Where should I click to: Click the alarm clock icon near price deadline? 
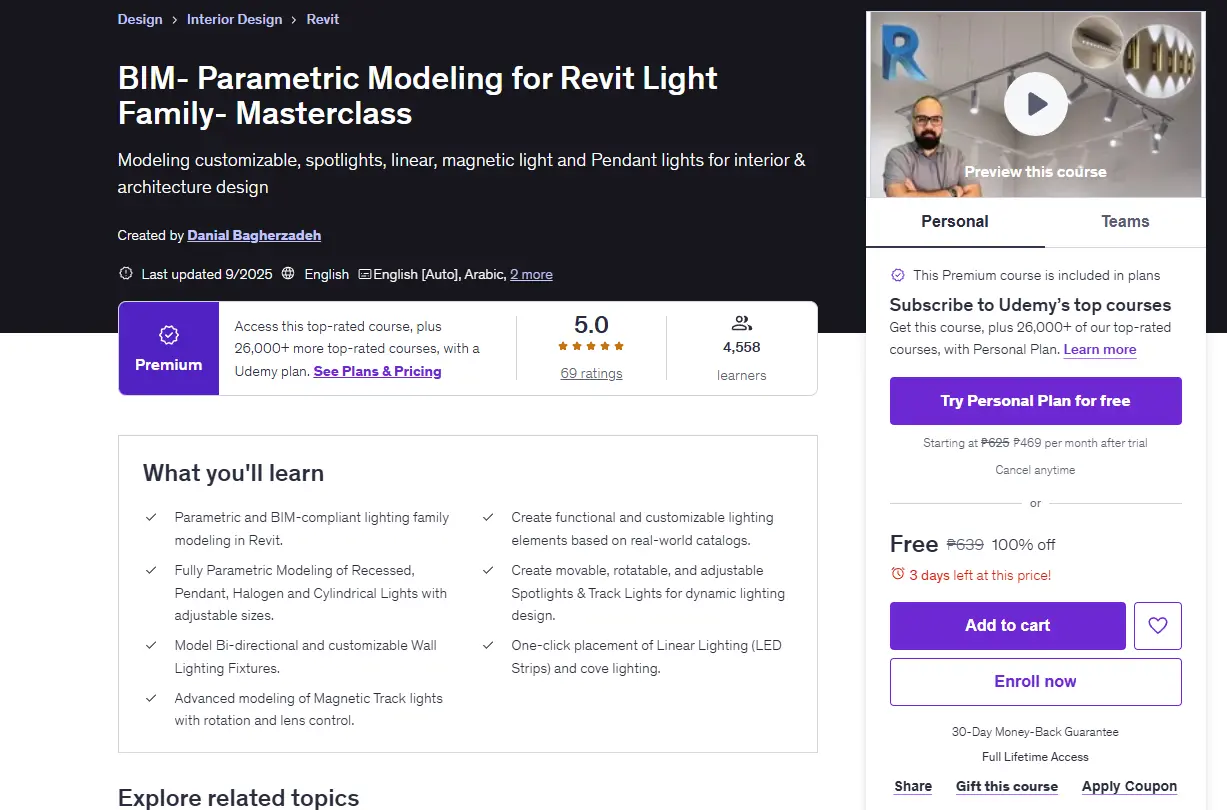[x=897, y=574]
